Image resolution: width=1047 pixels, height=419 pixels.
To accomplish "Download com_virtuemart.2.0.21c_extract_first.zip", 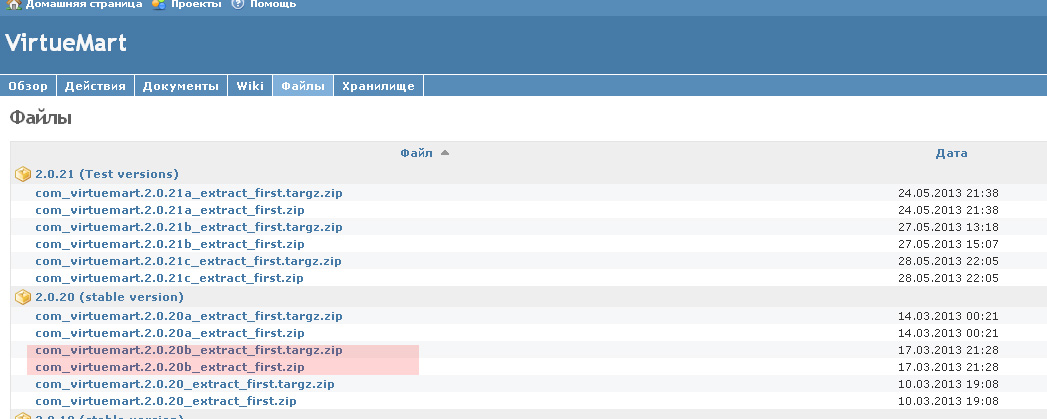I will coord(169,278).
